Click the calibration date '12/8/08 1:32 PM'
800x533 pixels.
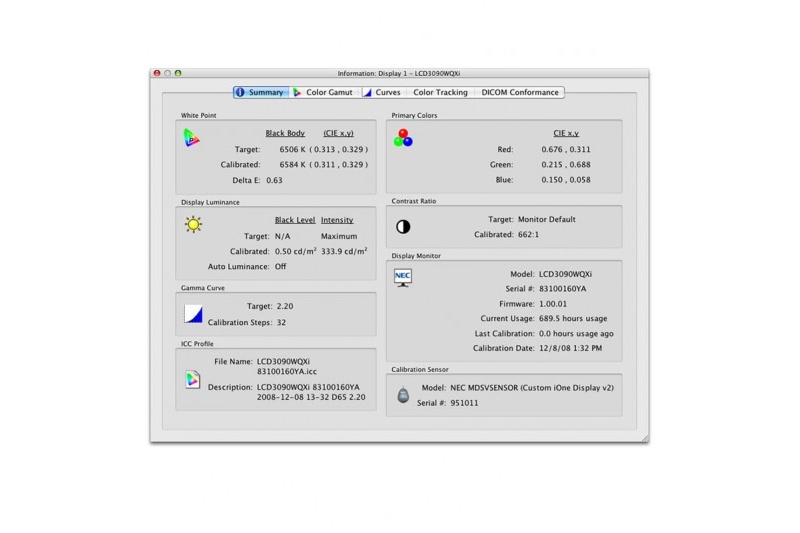(x=570, y=348)
